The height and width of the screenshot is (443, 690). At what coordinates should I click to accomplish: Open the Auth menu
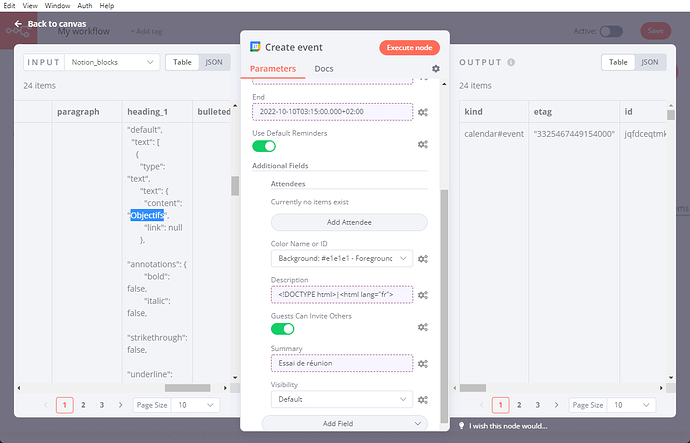tap(84, 6)
